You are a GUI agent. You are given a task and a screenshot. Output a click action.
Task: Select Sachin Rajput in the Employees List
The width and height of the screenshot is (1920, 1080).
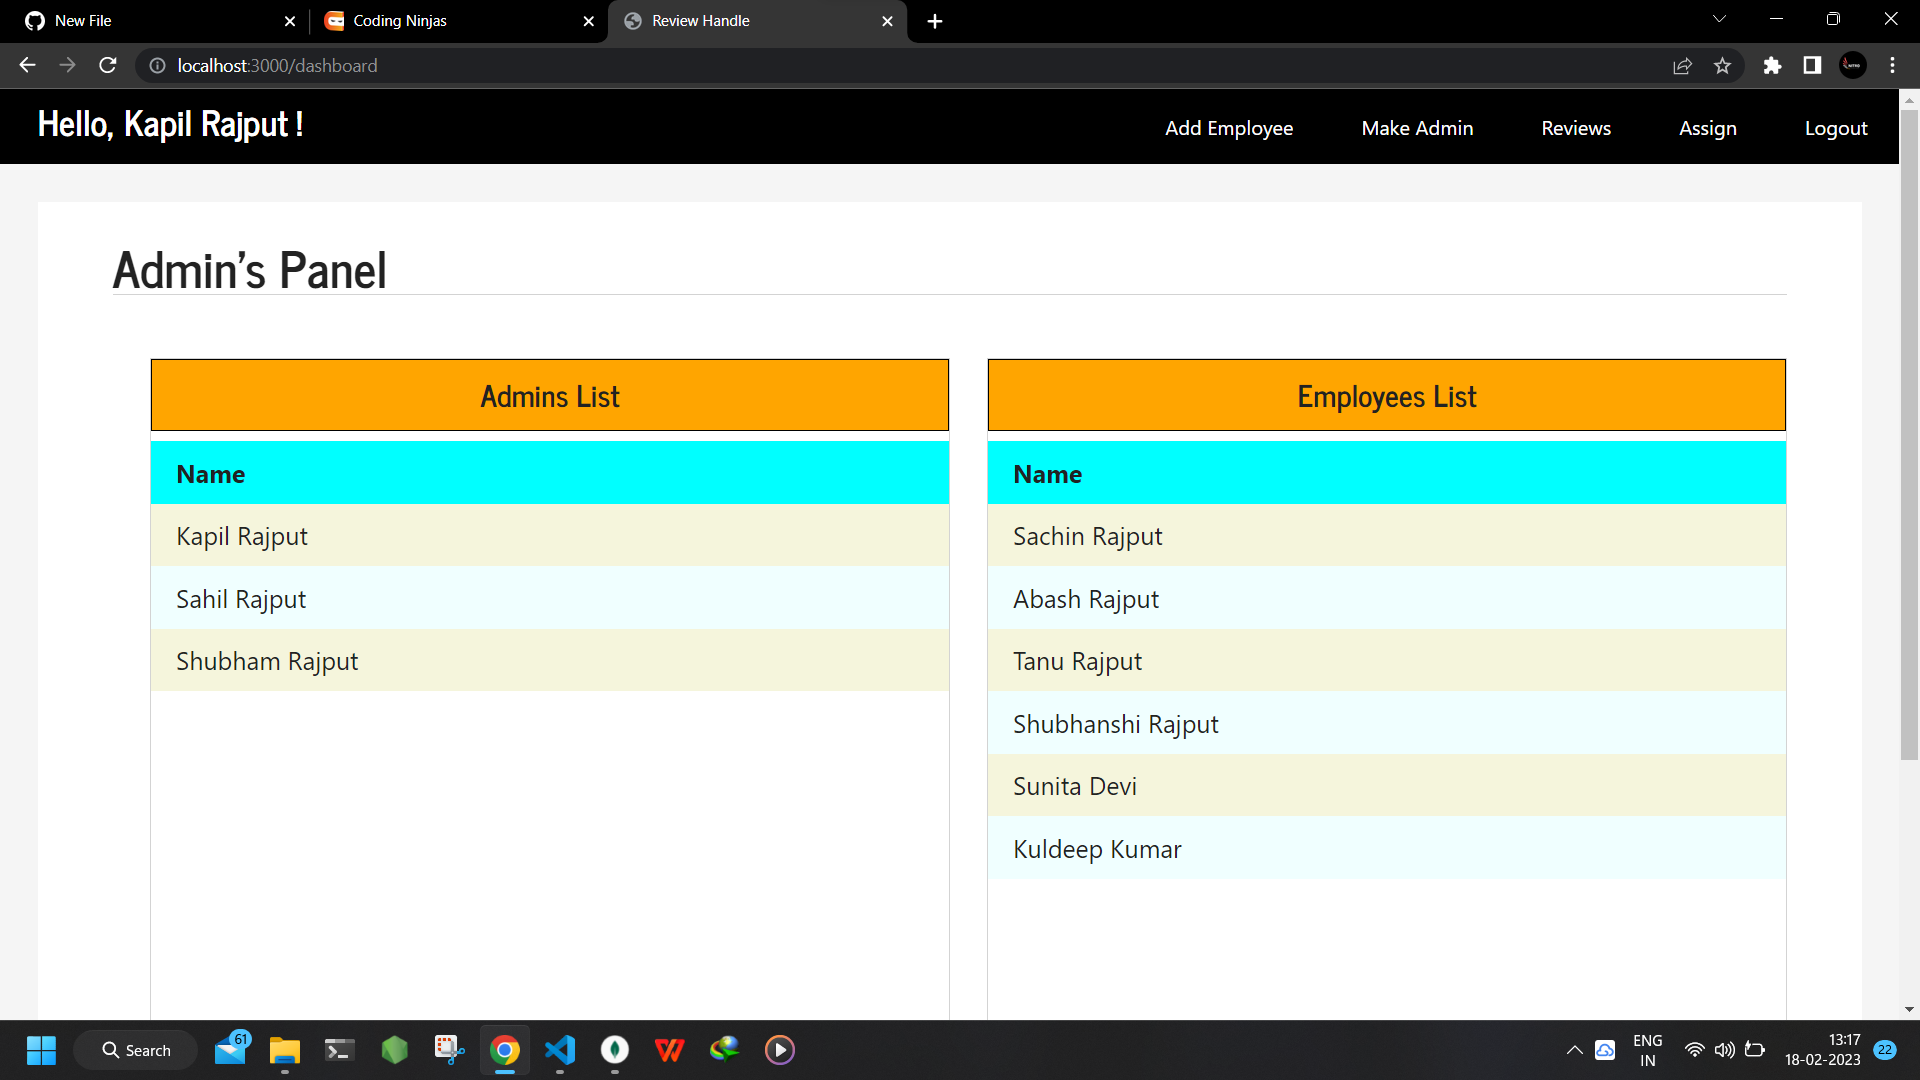1088,536
